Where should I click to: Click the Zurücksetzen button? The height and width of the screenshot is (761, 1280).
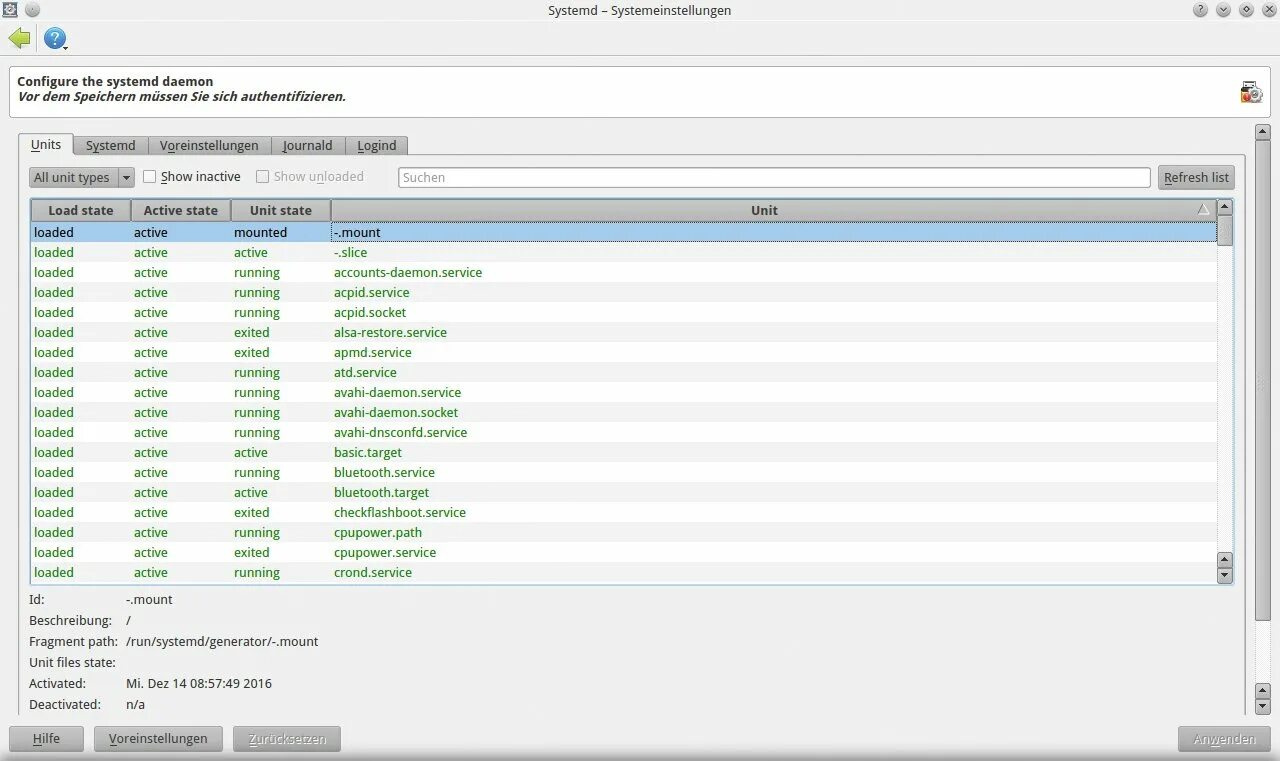coord(287,738)
